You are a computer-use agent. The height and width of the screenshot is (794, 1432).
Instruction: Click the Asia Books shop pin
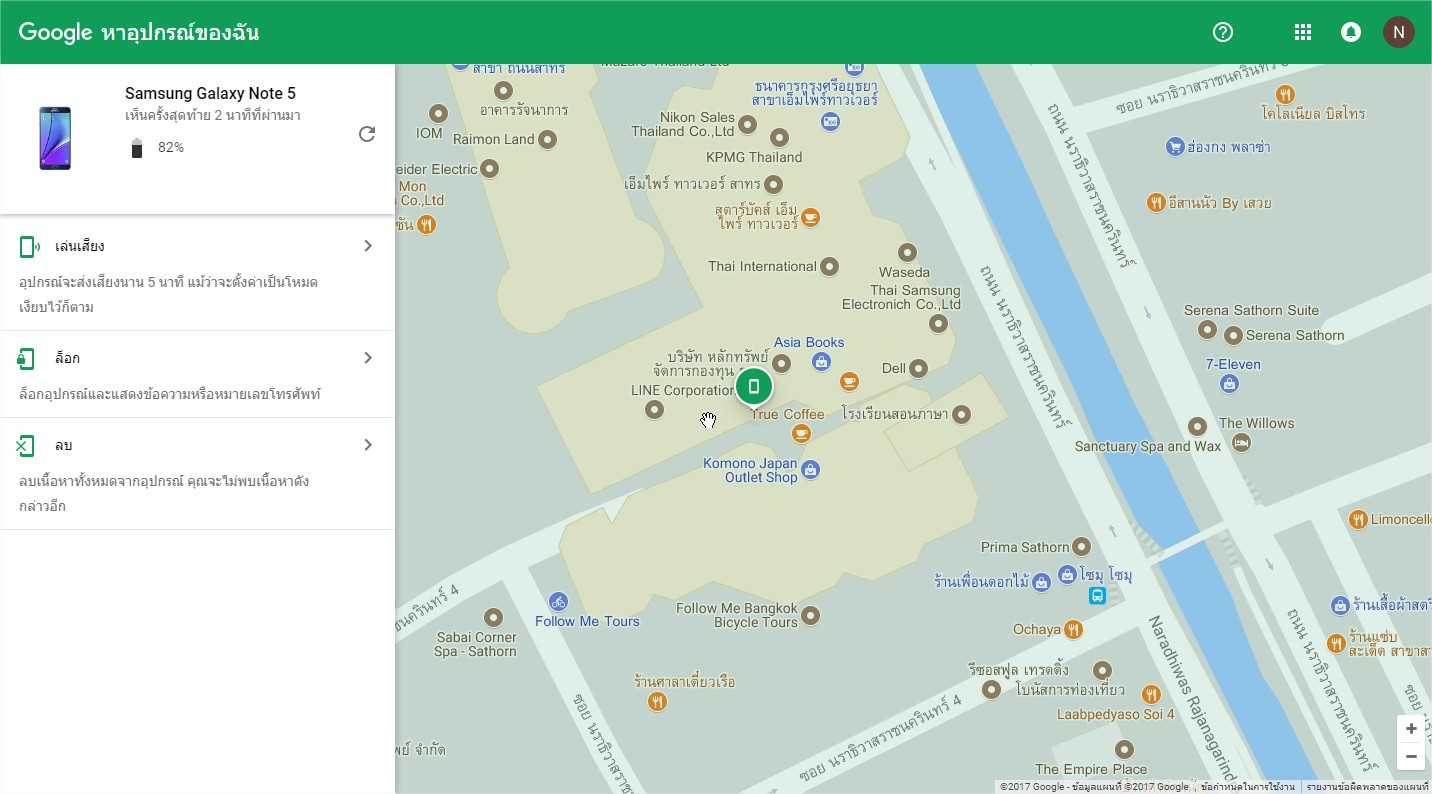(821, 361)
